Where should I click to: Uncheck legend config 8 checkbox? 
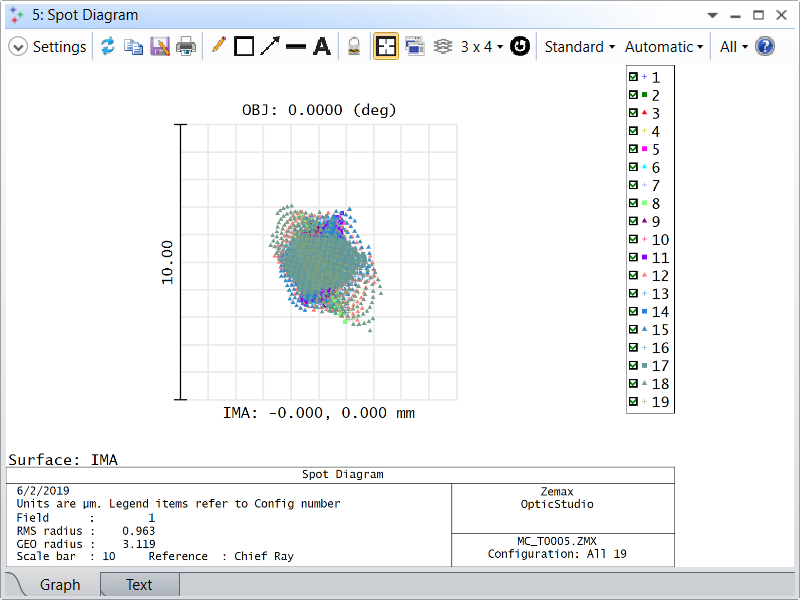click(x=633, y=203)
